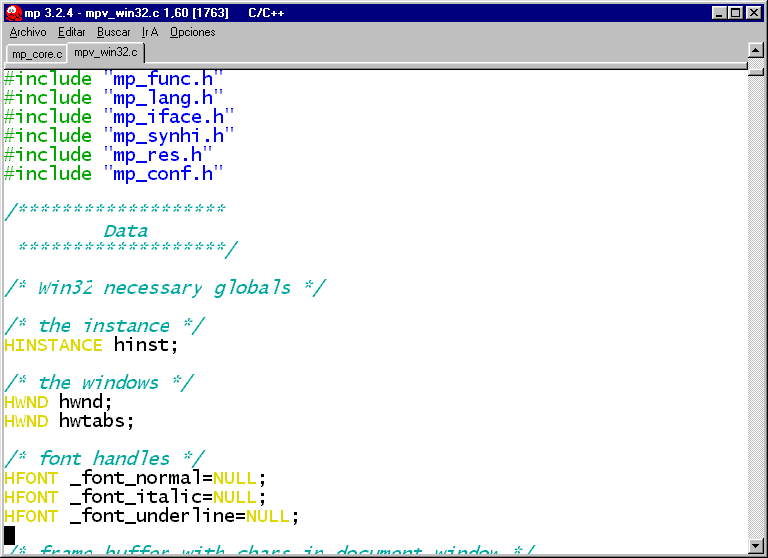Open the Editar menu

72,32
